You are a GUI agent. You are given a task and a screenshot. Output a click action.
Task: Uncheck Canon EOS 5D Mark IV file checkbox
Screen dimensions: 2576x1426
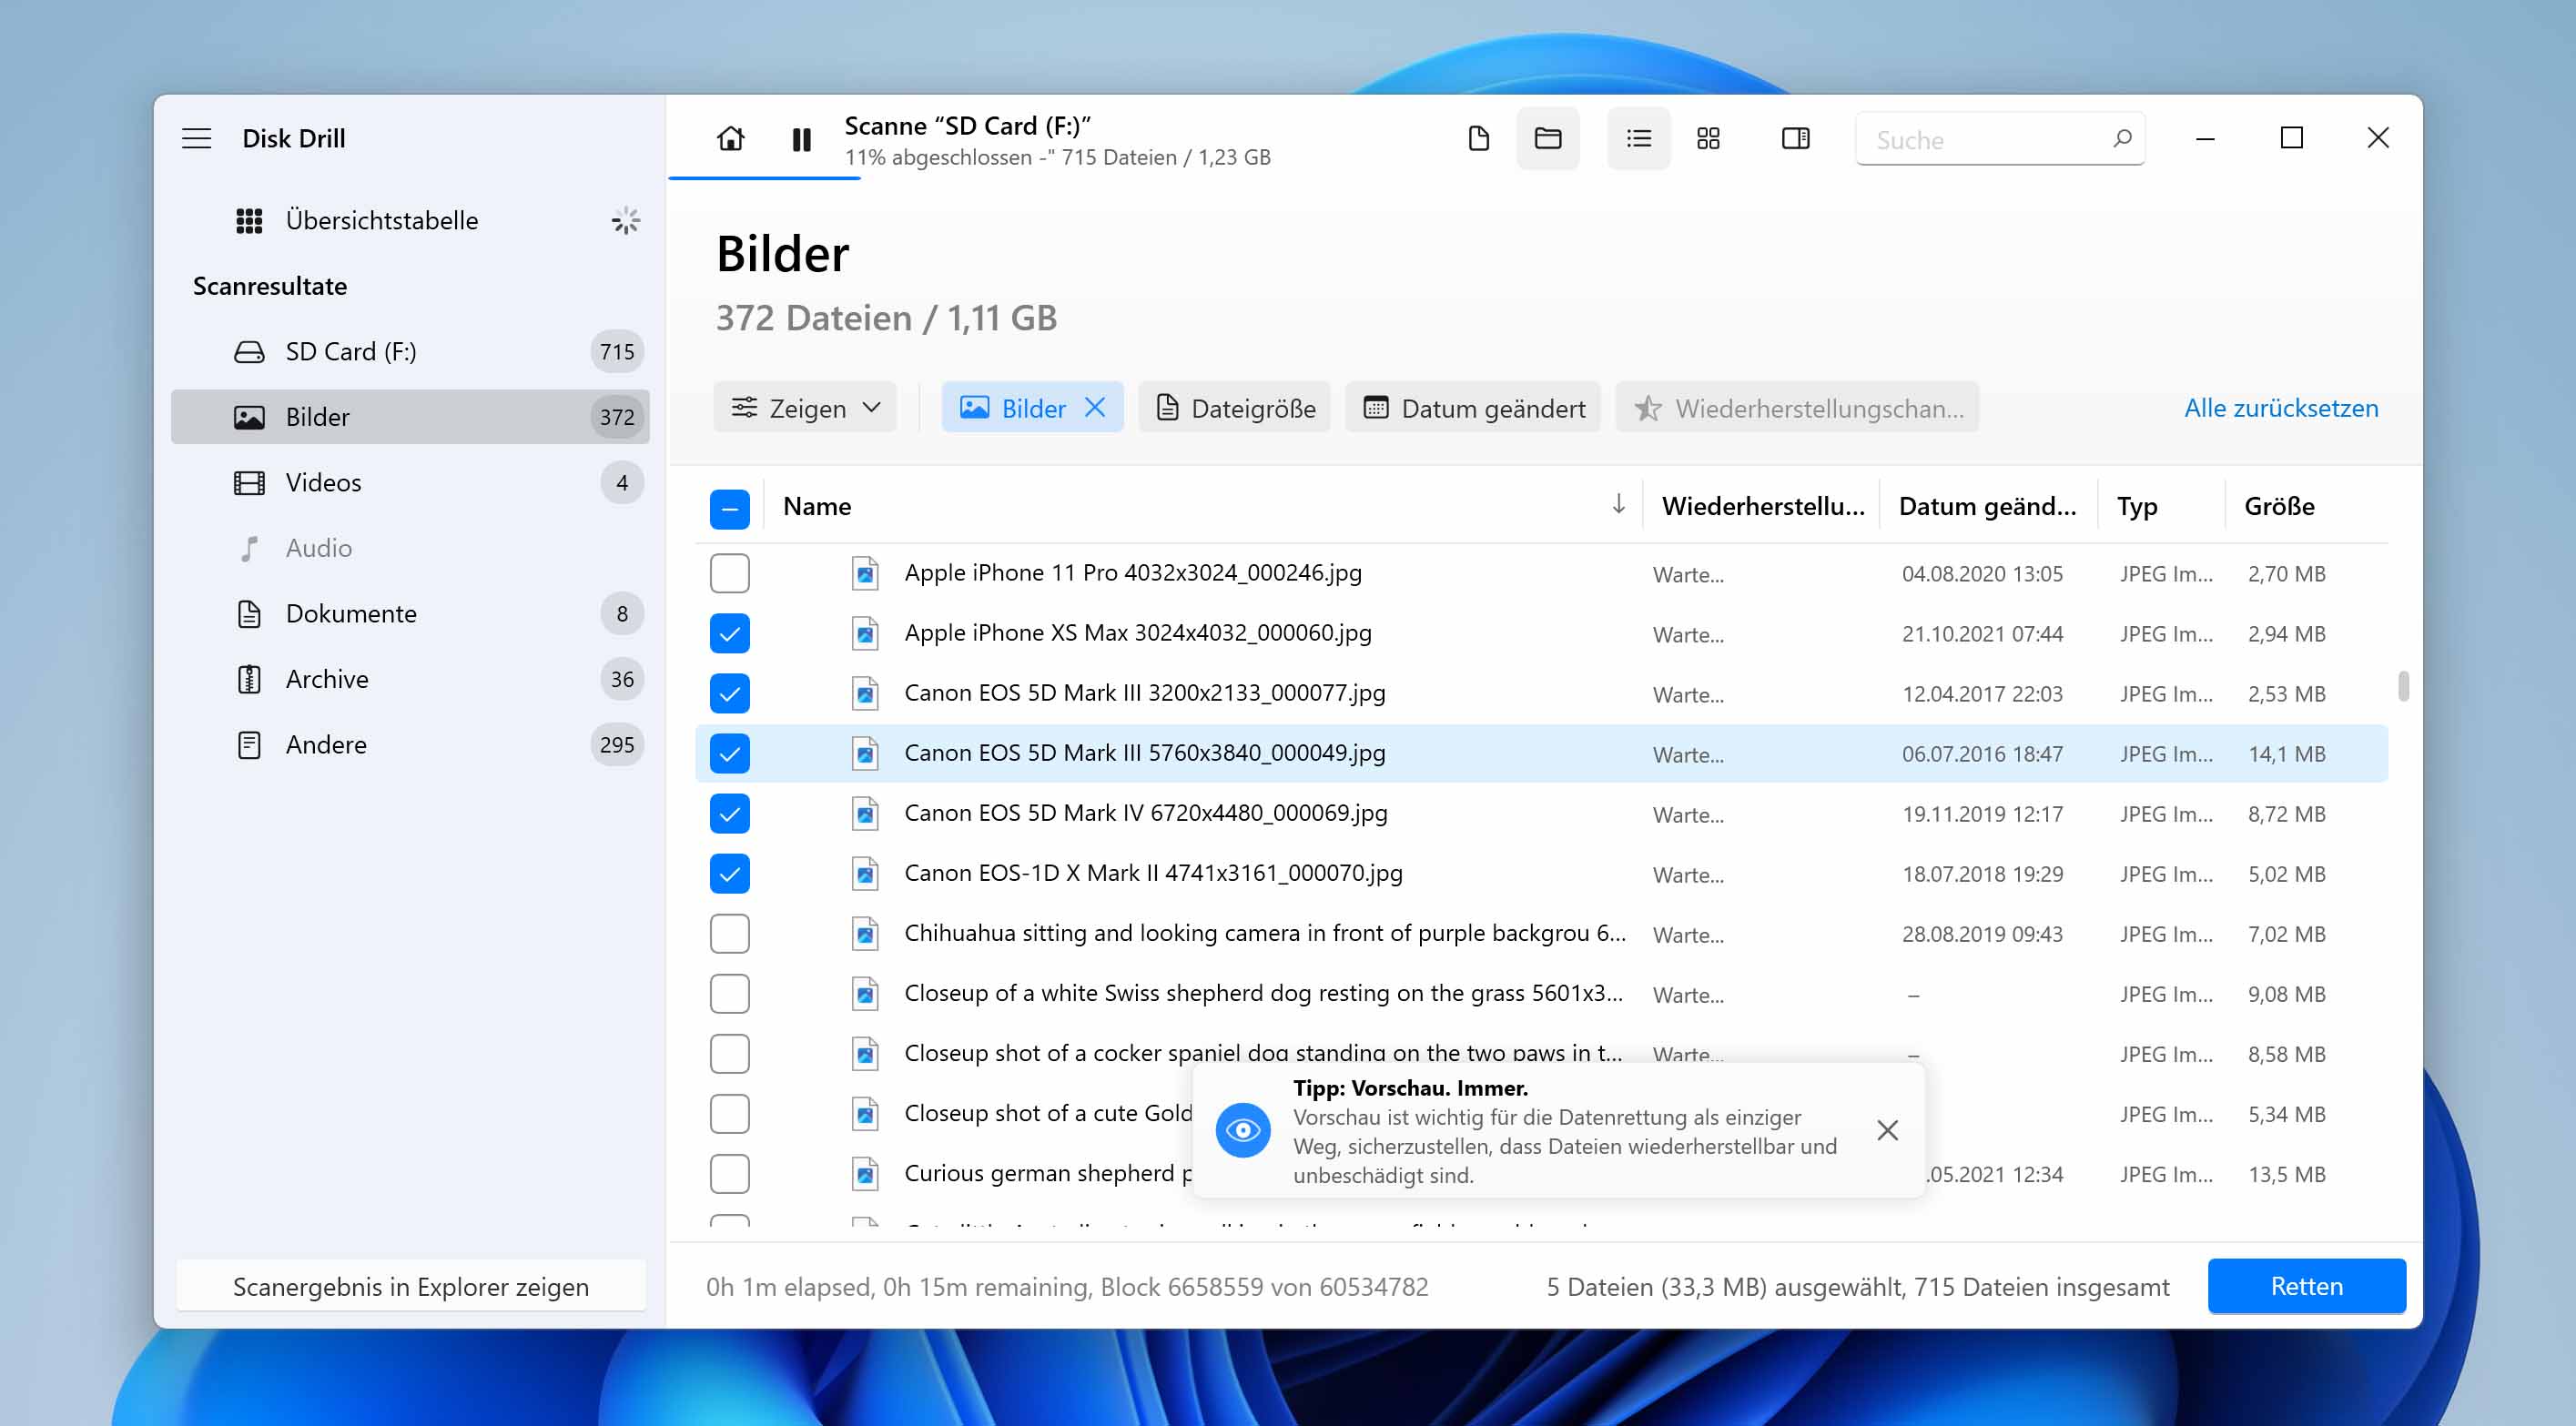[x=729, y=813]
